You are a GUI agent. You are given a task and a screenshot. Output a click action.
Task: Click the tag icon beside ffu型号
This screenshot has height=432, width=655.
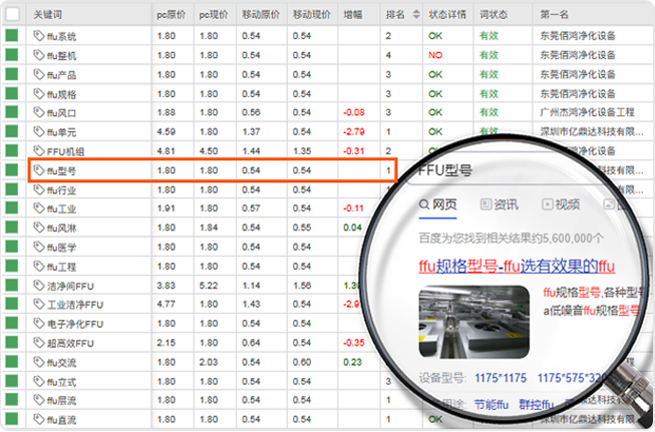pyautogui.click(x=39, y=171)
